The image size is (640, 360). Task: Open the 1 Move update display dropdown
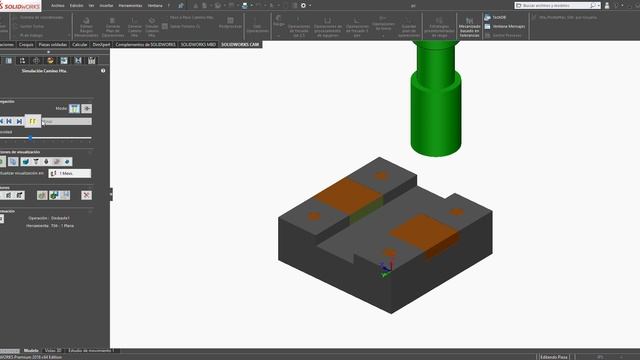70,173
